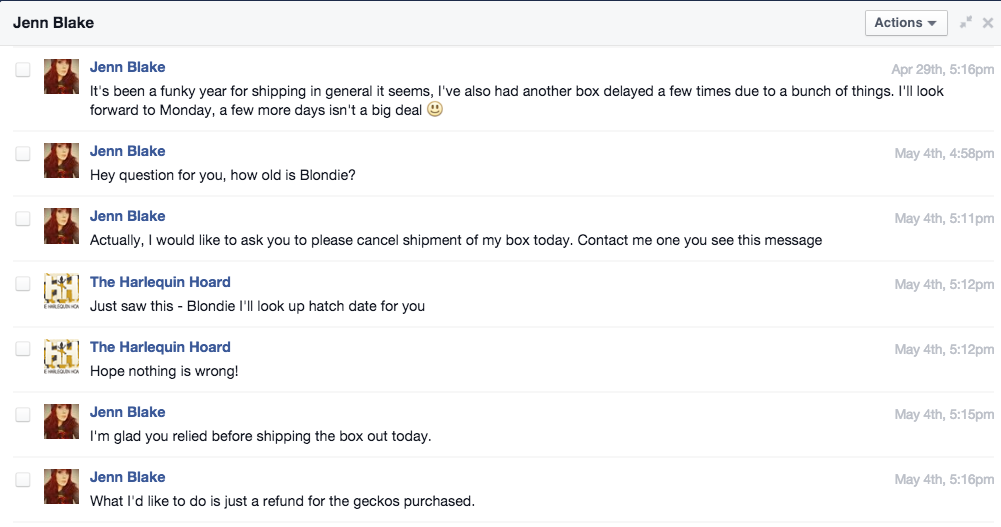Click Jenn Blake name above the refund message
Screen dimensions: 1001x527
click(127, 477)
